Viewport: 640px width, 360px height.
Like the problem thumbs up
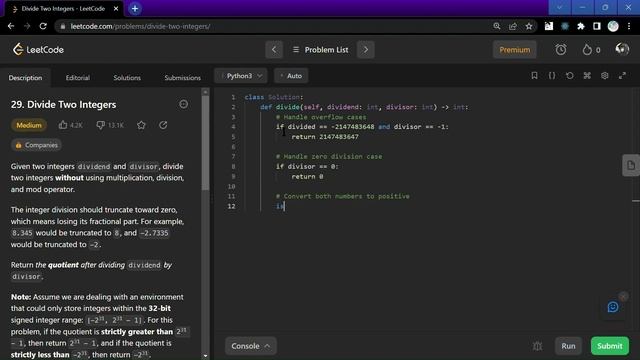63,125
